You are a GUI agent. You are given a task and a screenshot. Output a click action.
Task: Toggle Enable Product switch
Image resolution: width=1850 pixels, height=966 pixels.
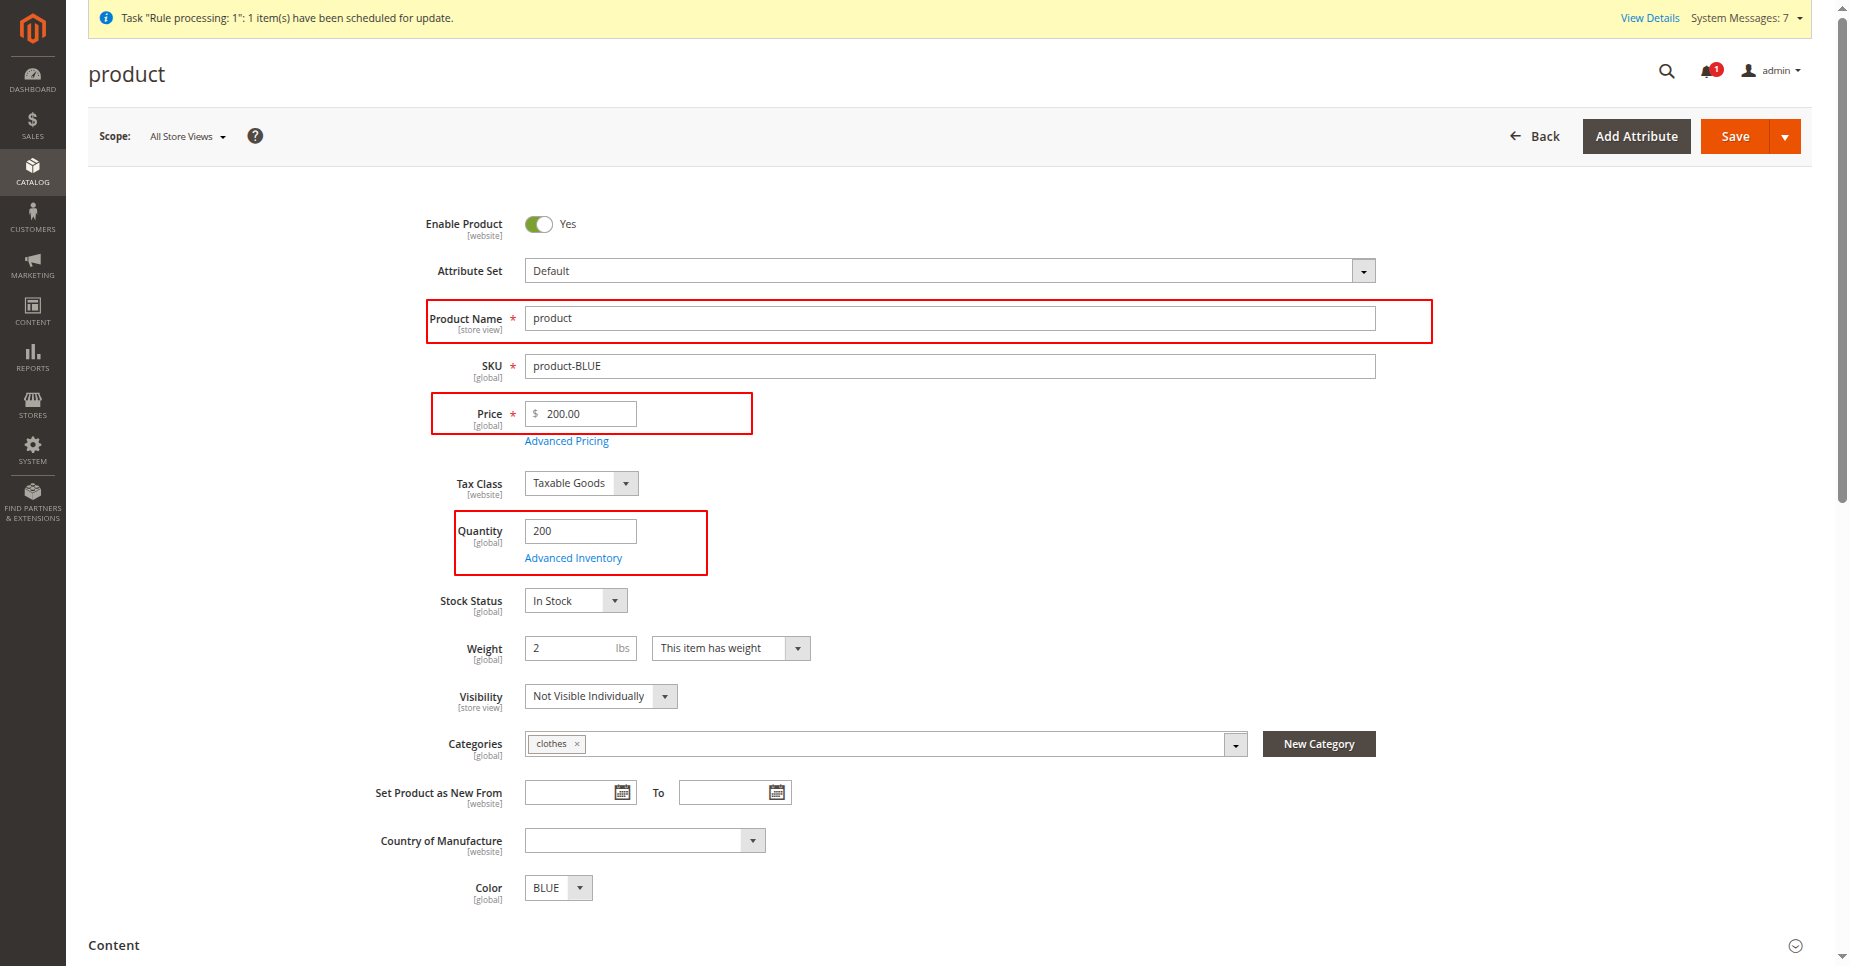[x=539, y=224]
